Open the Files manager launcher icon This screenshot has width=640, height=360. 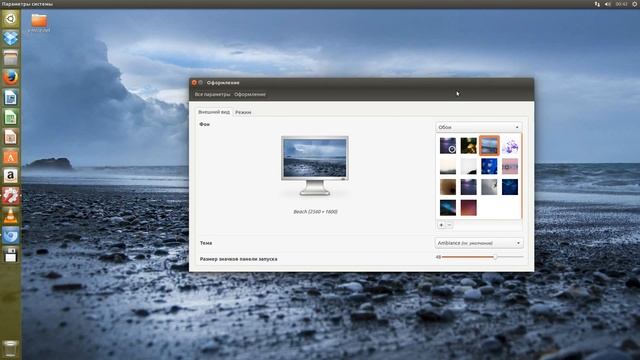[x=11, y=58]
